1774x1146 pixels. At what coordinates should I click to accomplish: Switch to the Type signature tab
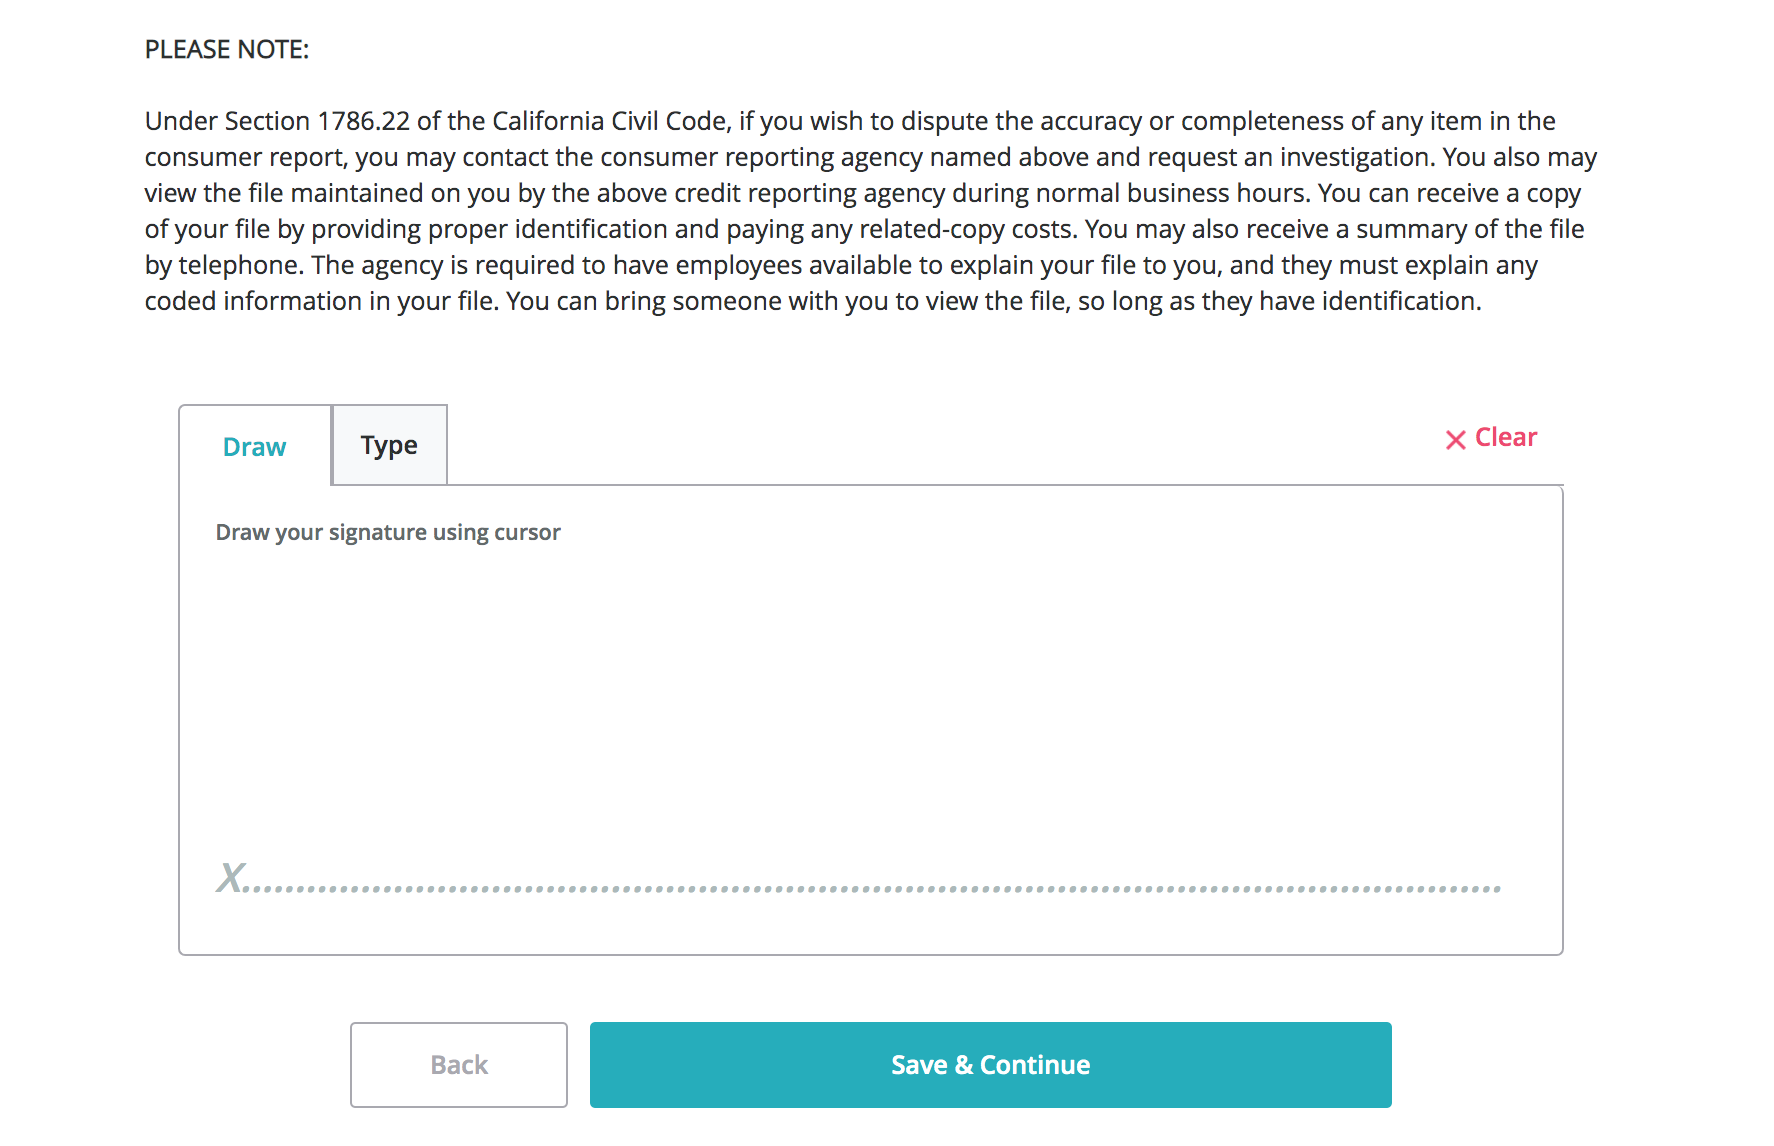[x=389, y=446]
